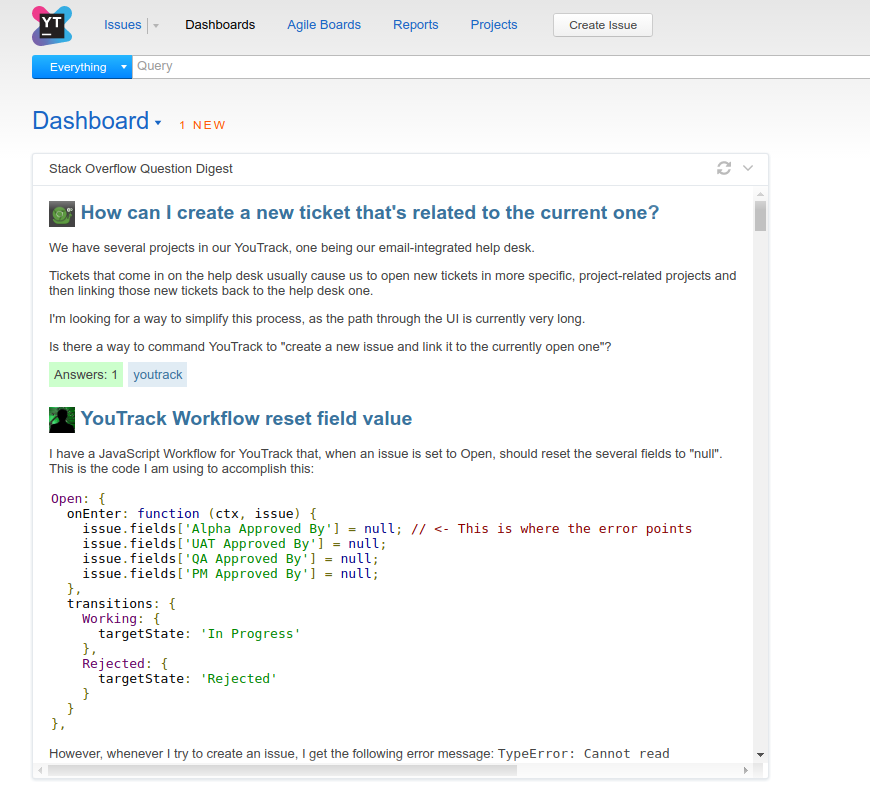This screenshot has height=810, width=870.
Task: Click the Create Issue button
Action: pyautogui.click(x=603, y=25)
